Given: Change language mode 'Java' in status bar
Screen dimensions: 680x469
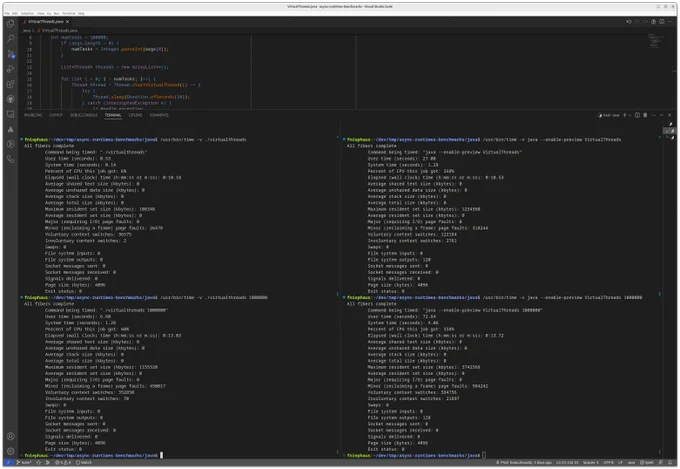Looking at the screenshot, I should click(631, 462).
